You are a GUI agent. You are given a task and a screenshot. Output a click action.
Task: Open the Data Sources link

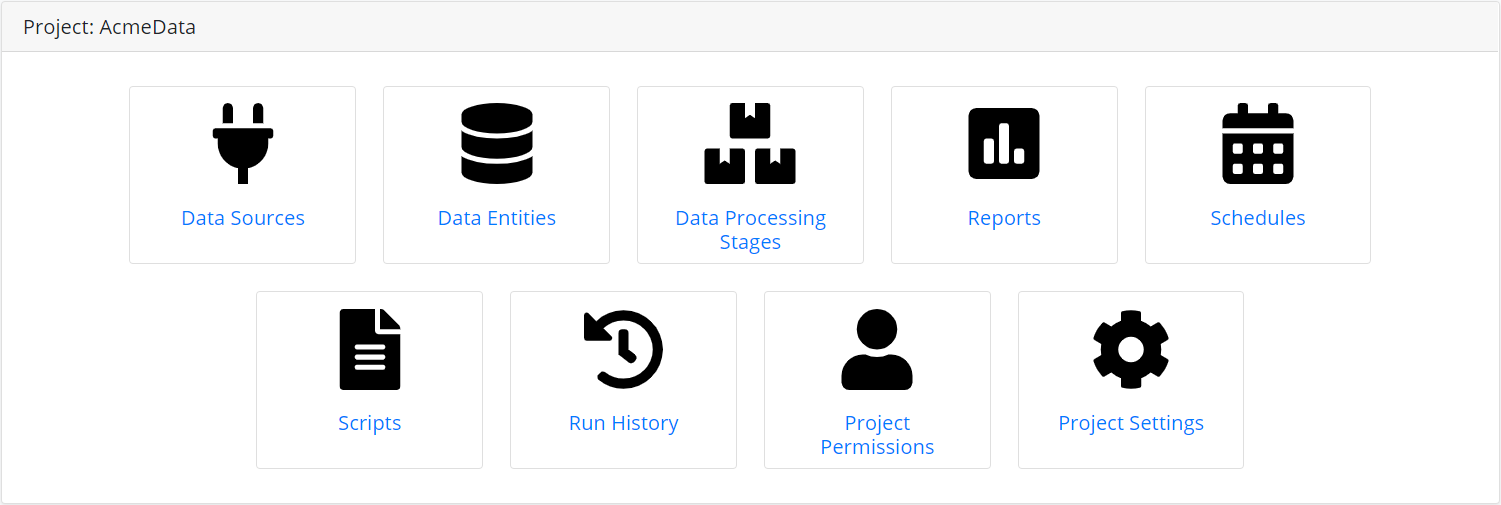click(x=243, y=218)
